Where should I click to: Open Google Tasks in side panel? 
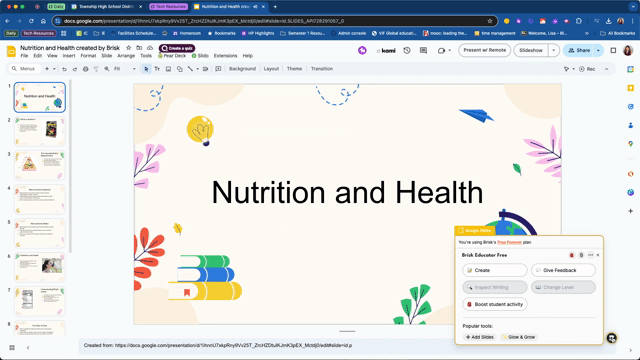pos(631,107)
